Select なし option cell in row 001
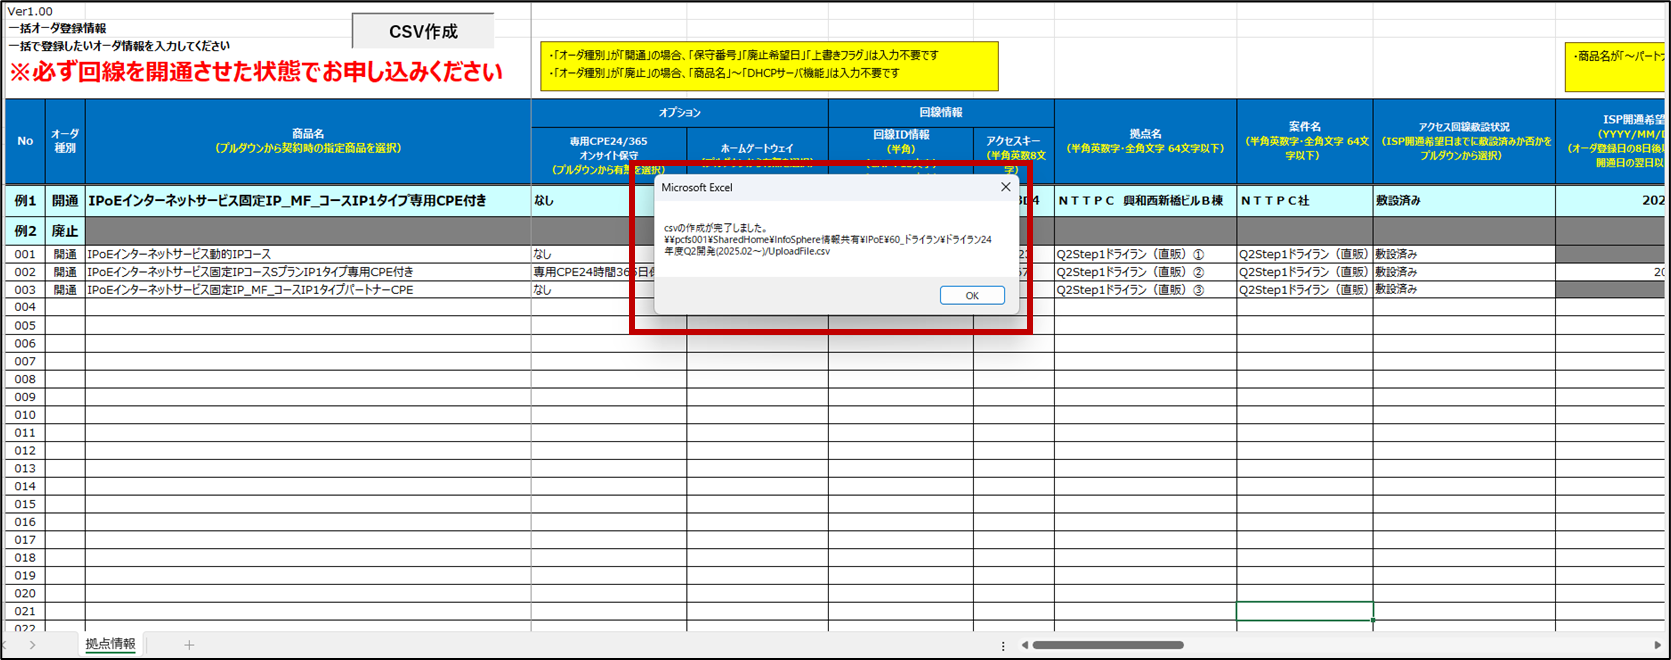This screenshot has width=1671, height=660. click(593, 254)
